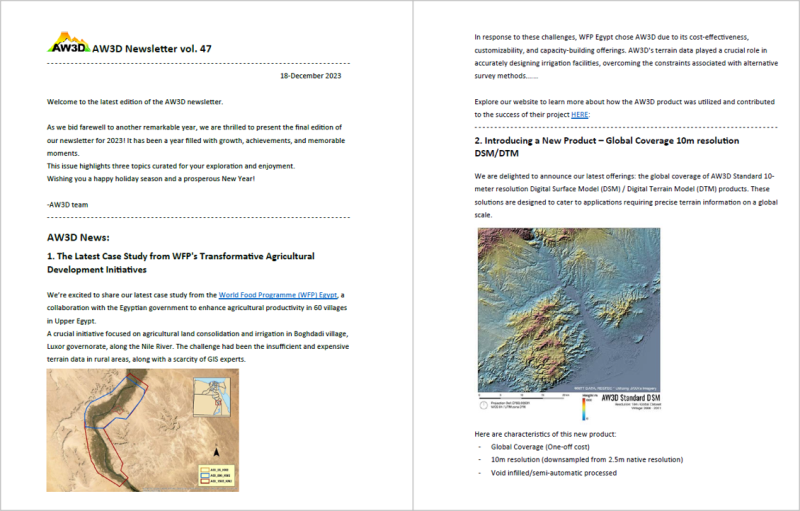The height and width of the screenshot is (511, 800).
Task: Click 'Welcome to the latest edition' sentence
Action: point(135,101)
